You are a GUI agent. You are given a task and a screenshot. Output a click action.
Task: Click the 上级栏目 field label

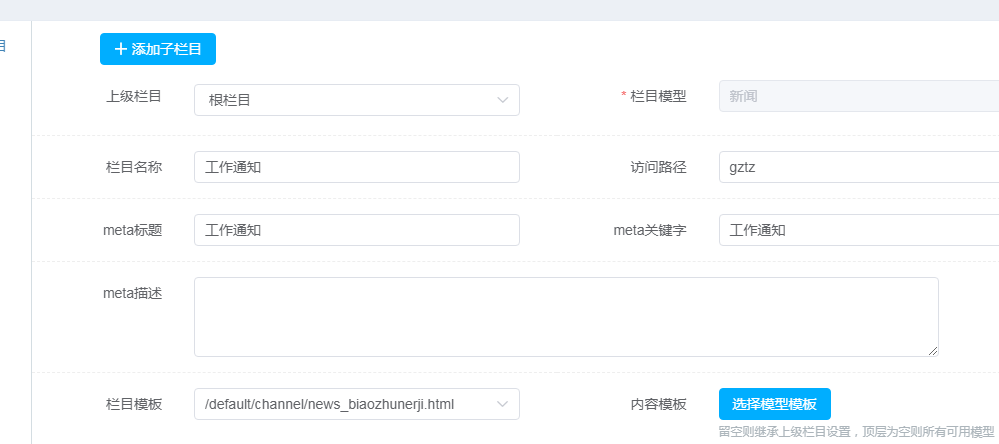(134, 97)
